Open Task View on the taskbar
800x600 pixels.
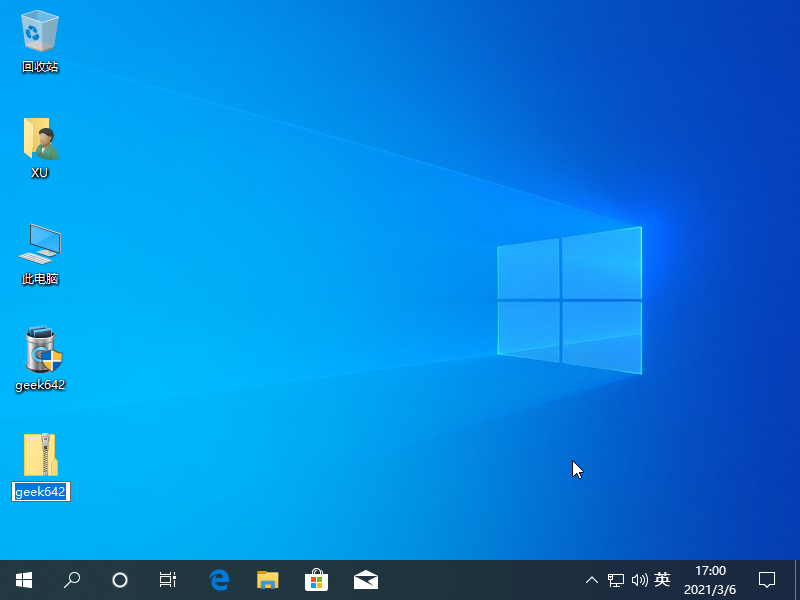168,579
